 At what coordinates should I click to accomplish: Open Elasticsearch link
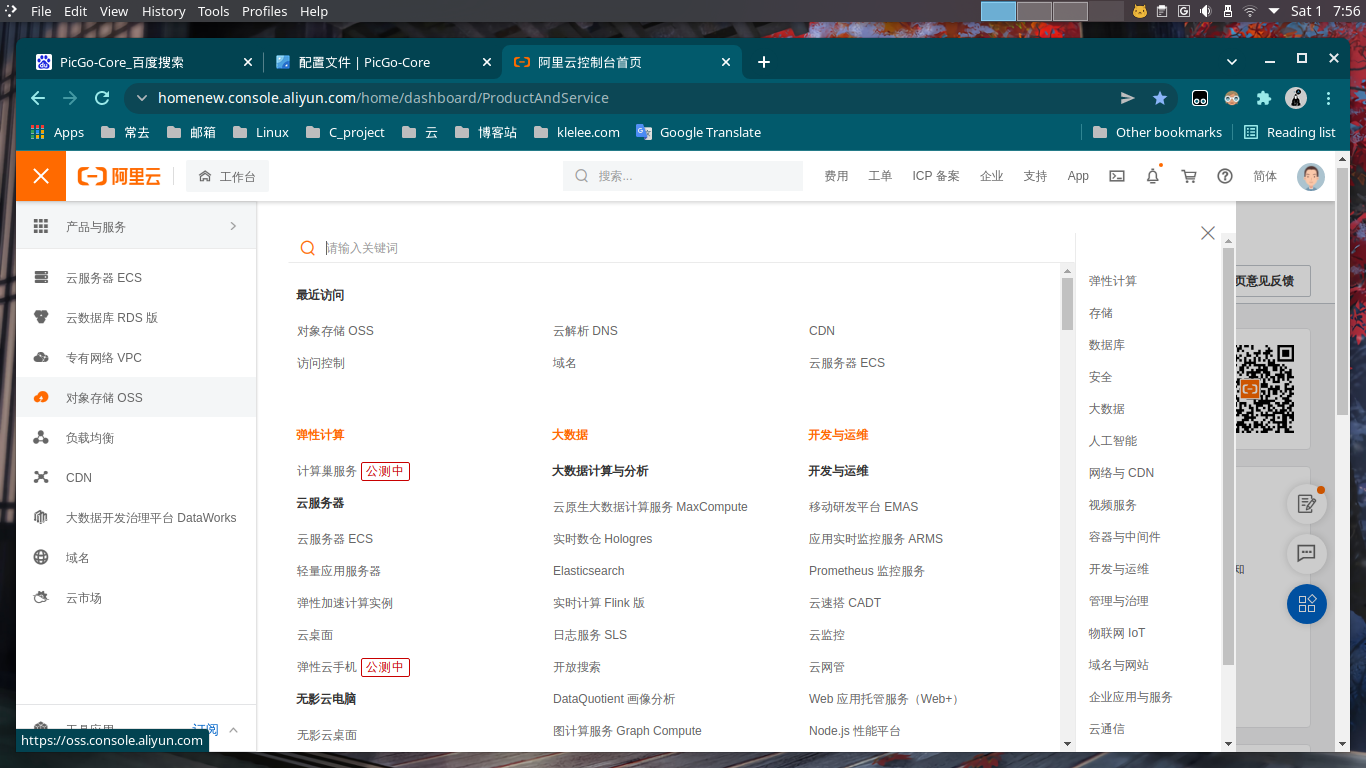tap(589, 571)
